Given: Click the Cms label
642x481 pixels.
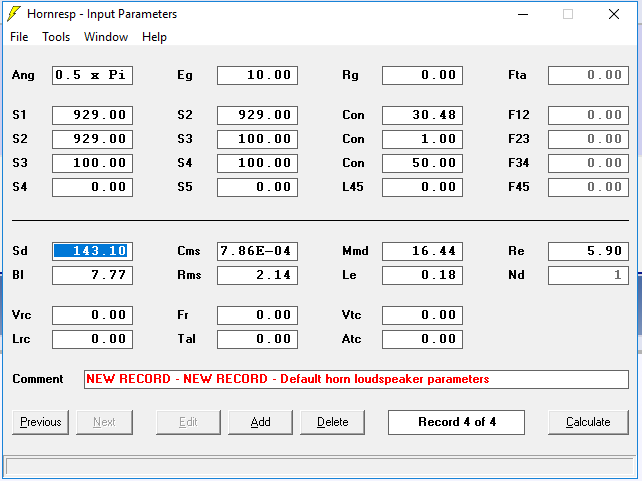Looking at the screenshot, I should [x=189, y=251].
